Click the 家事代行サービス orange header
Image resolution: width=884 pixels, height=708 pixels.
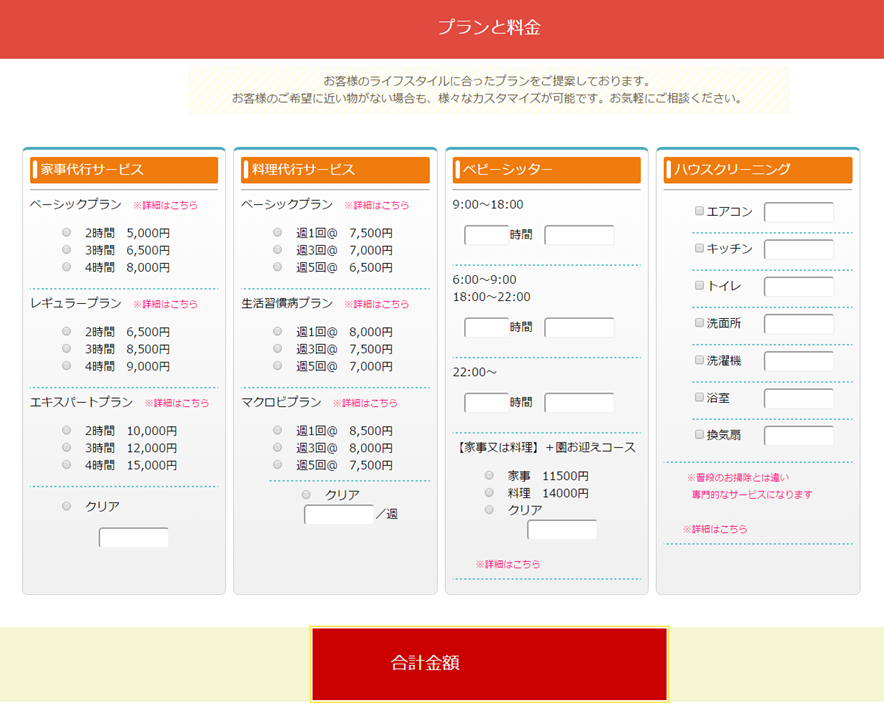coord(124,170)
